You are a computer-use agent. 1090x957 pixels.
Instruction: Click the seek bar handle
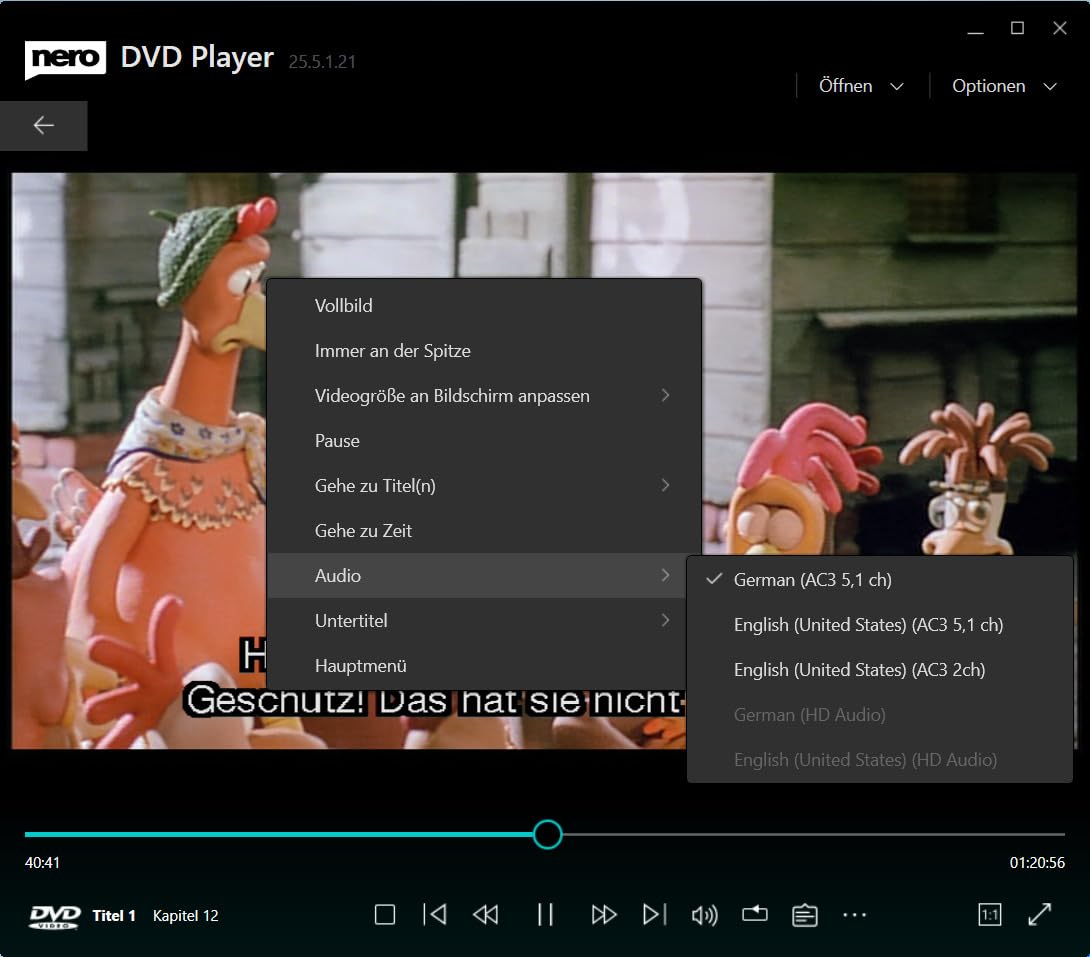(547, 834)
